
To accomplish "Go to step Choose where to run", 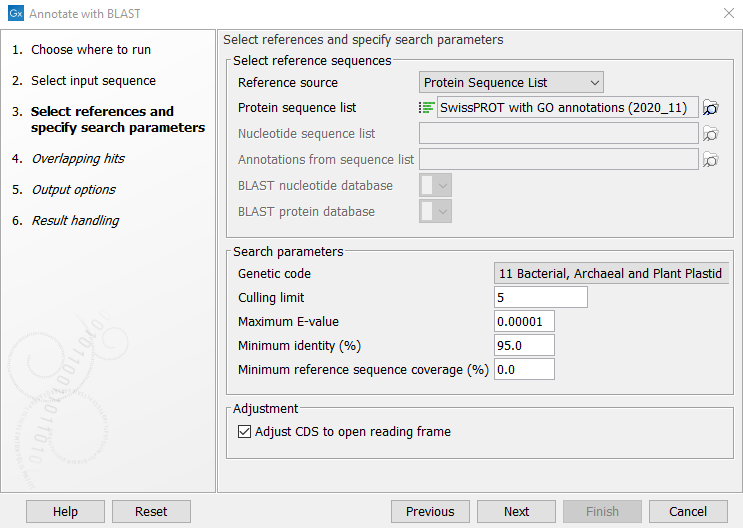I will click(x=91, y=49).
